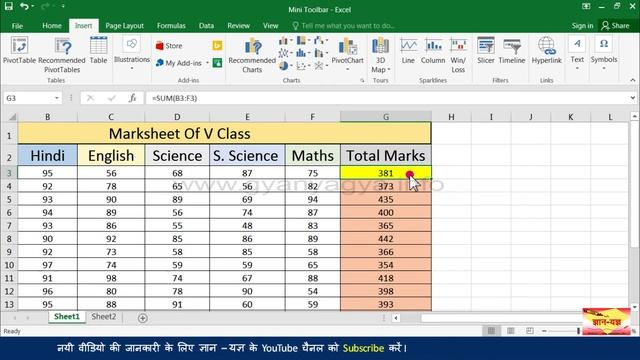Click the zoom out minus button
Screen dimensions: 640x360
544,331
